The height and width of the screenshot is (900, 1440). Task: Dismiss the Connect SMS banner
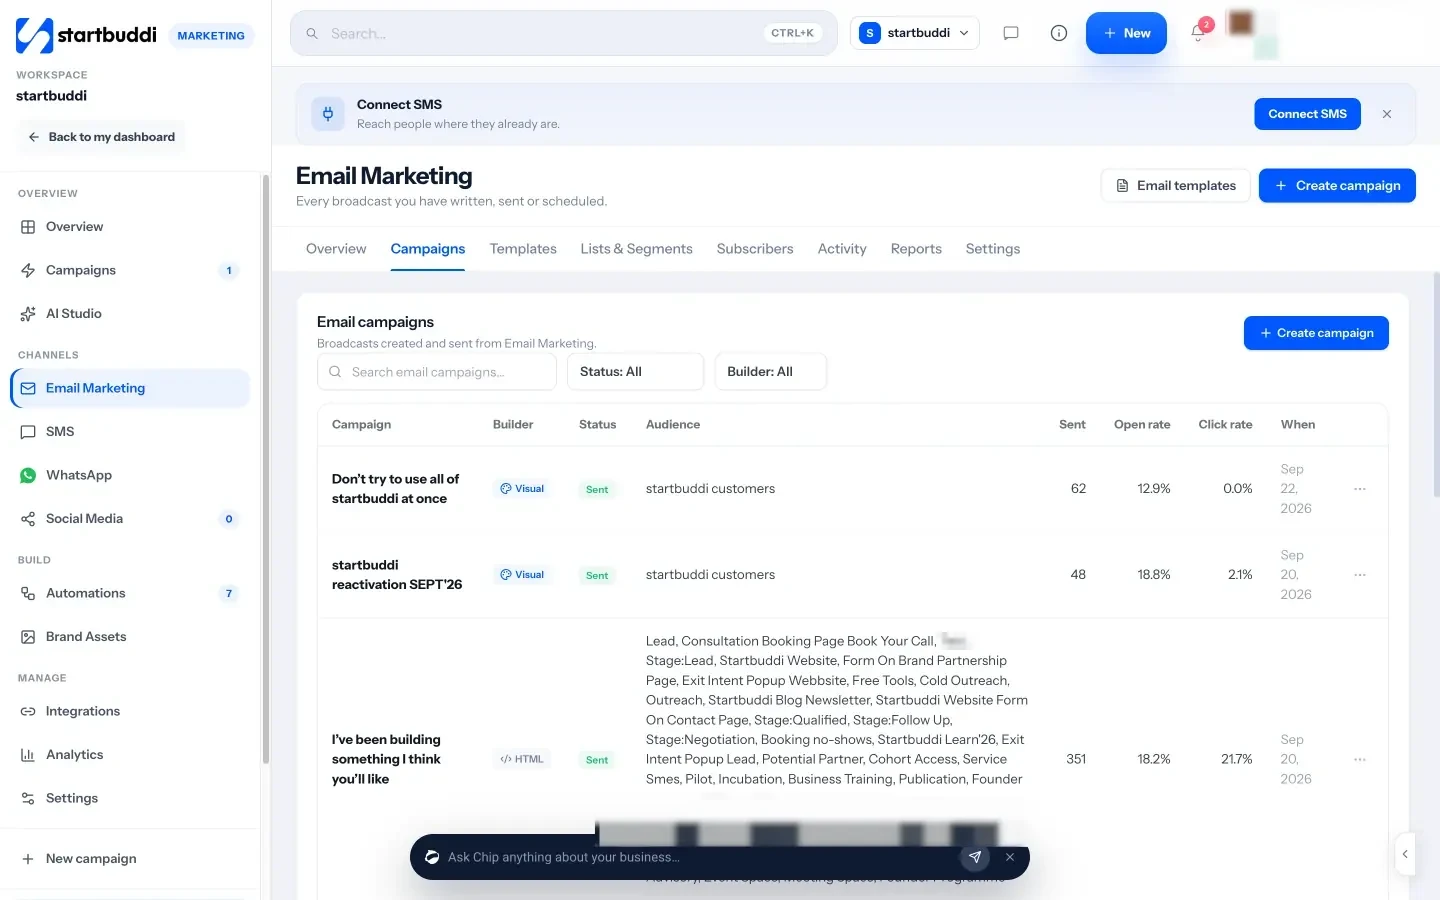pos(1387,114)
